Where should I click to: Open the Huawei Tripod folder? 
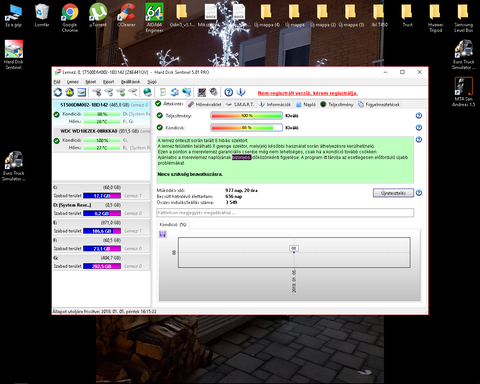[435, 17]
